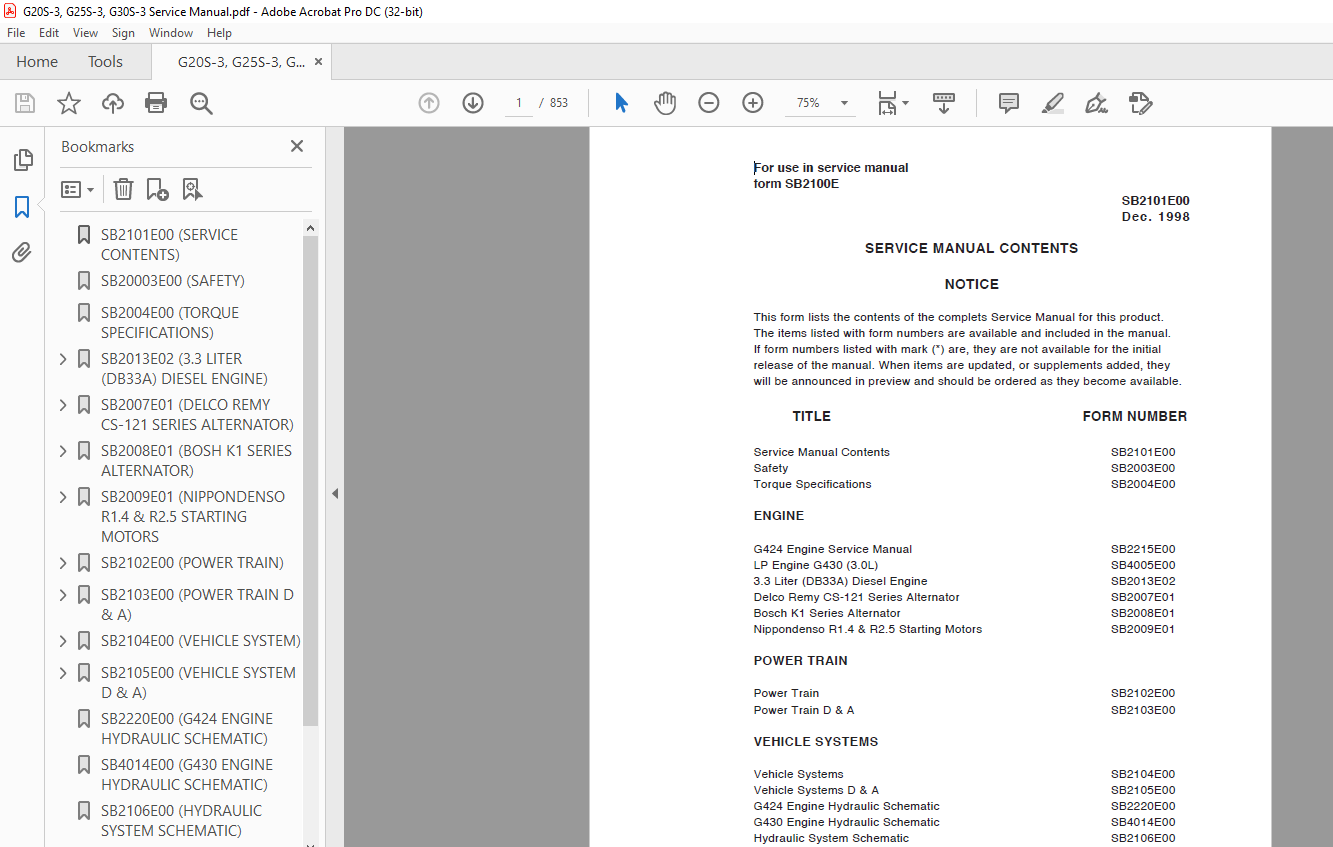Open the Sign document pen tool
The image size is (1333, 847).
tap(1096, 103)
